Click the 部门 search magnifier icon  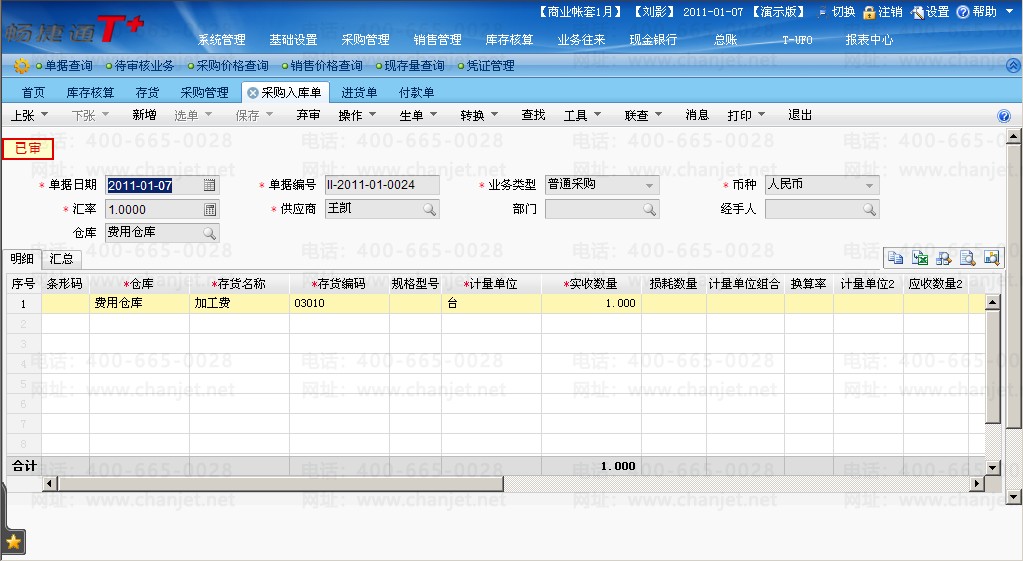point(649,209)
